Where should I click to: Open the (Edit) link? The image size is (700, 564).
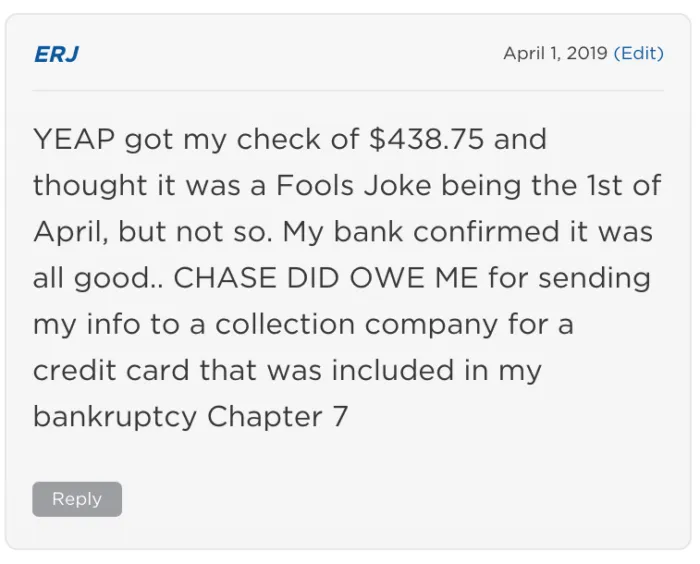[638, 53]
